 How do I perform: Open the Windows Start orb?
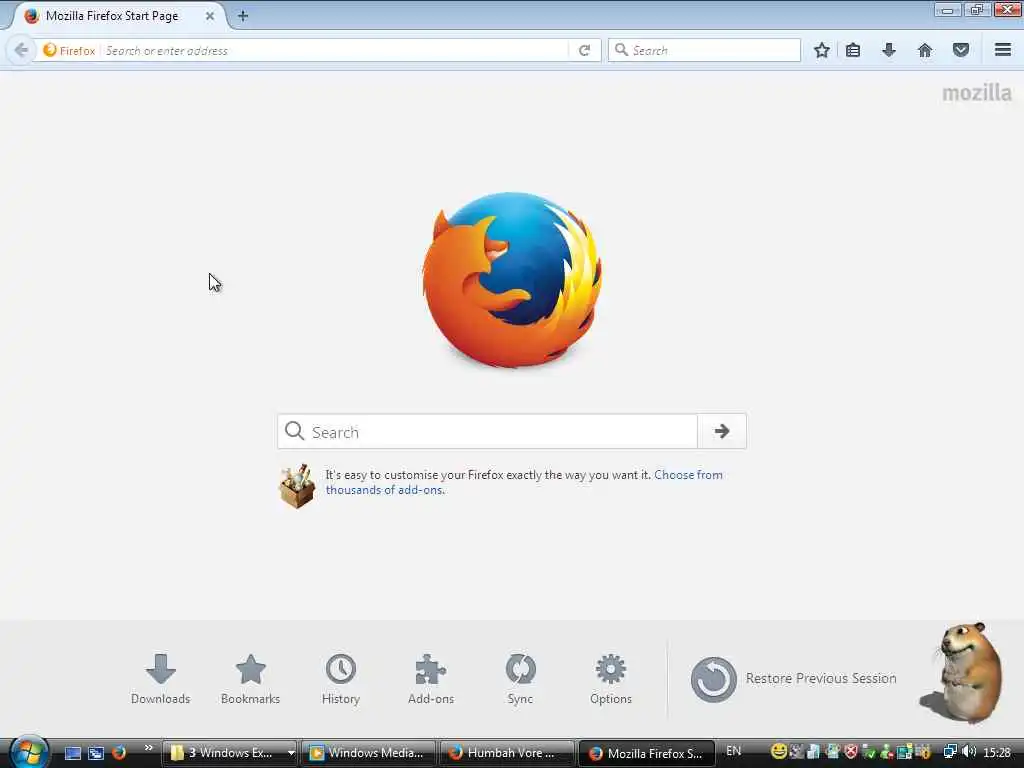[x=27, y=751]
